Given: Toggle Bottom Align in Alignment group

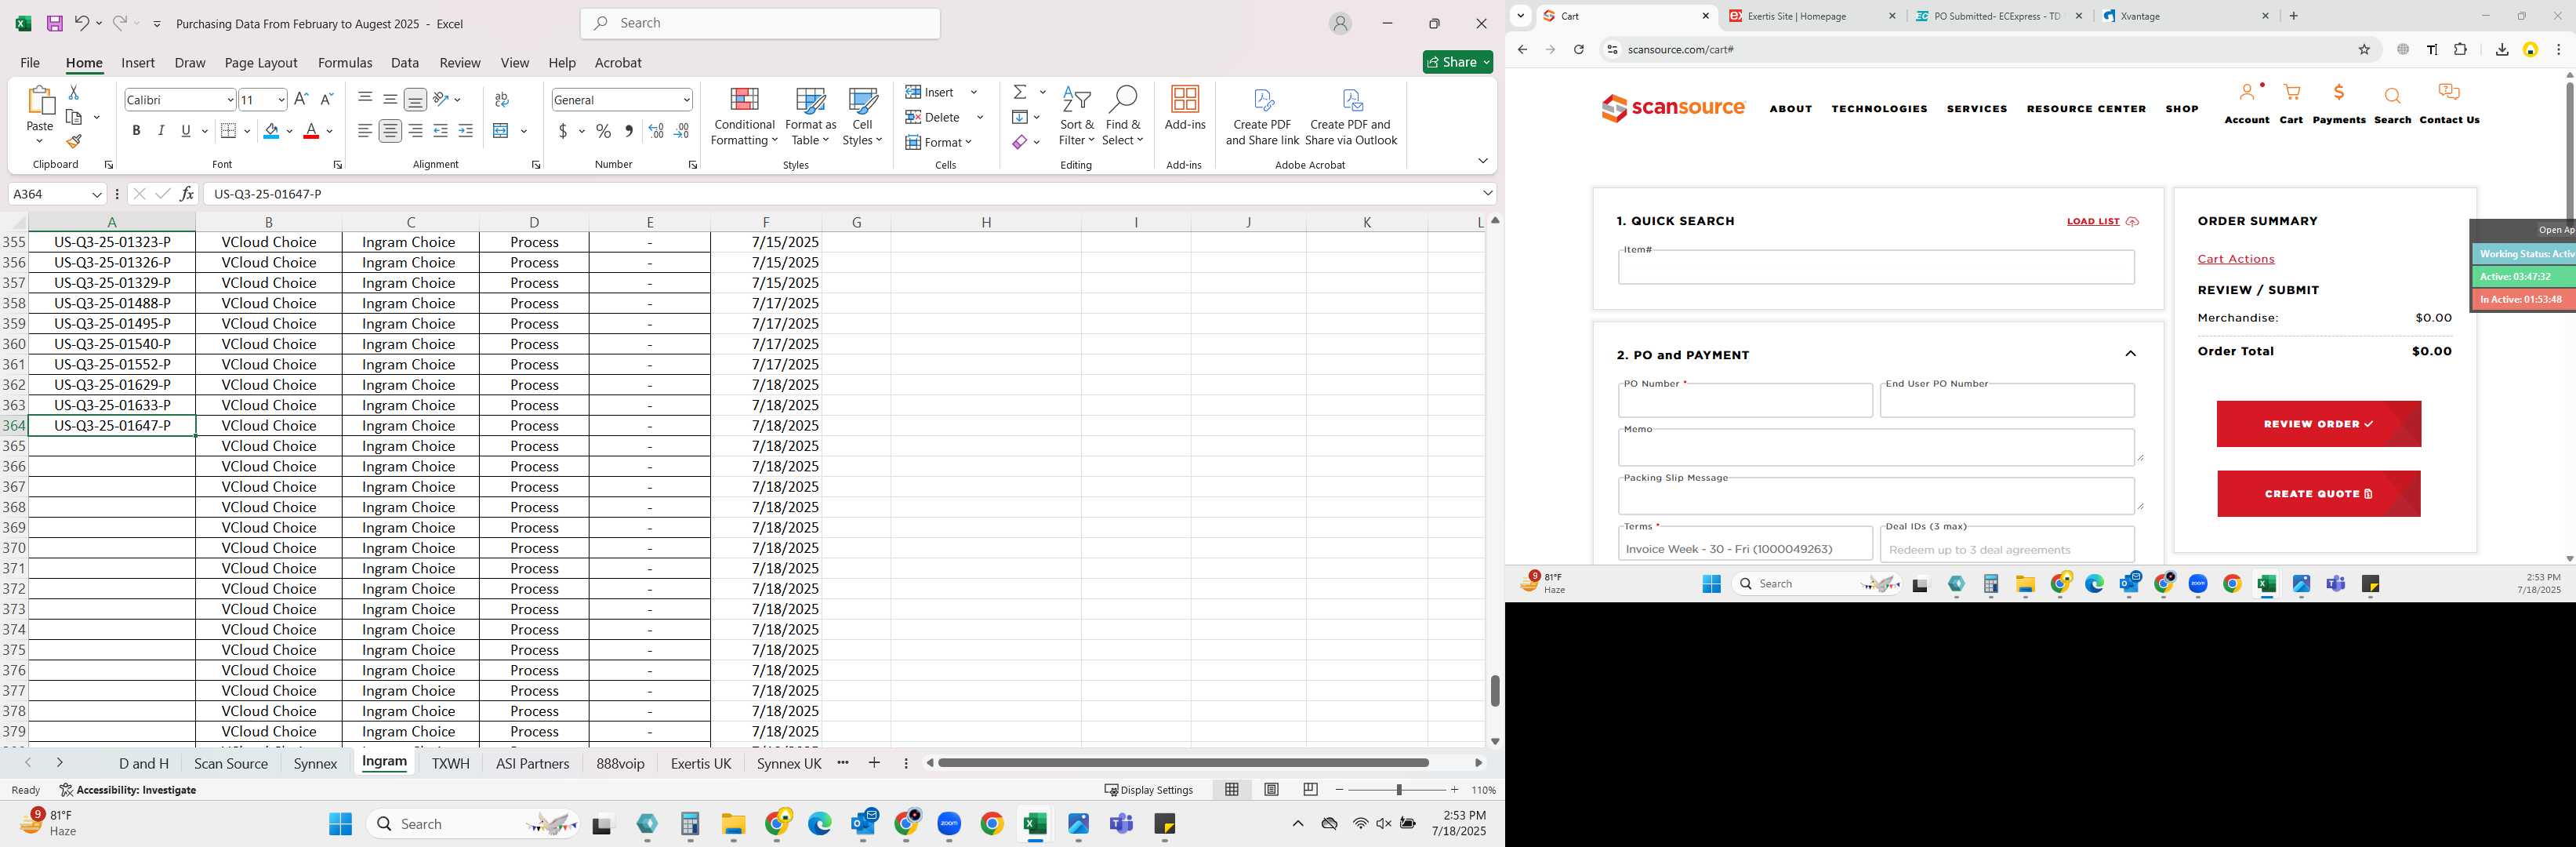Looking at the screenshot, I should coord(415,99).
